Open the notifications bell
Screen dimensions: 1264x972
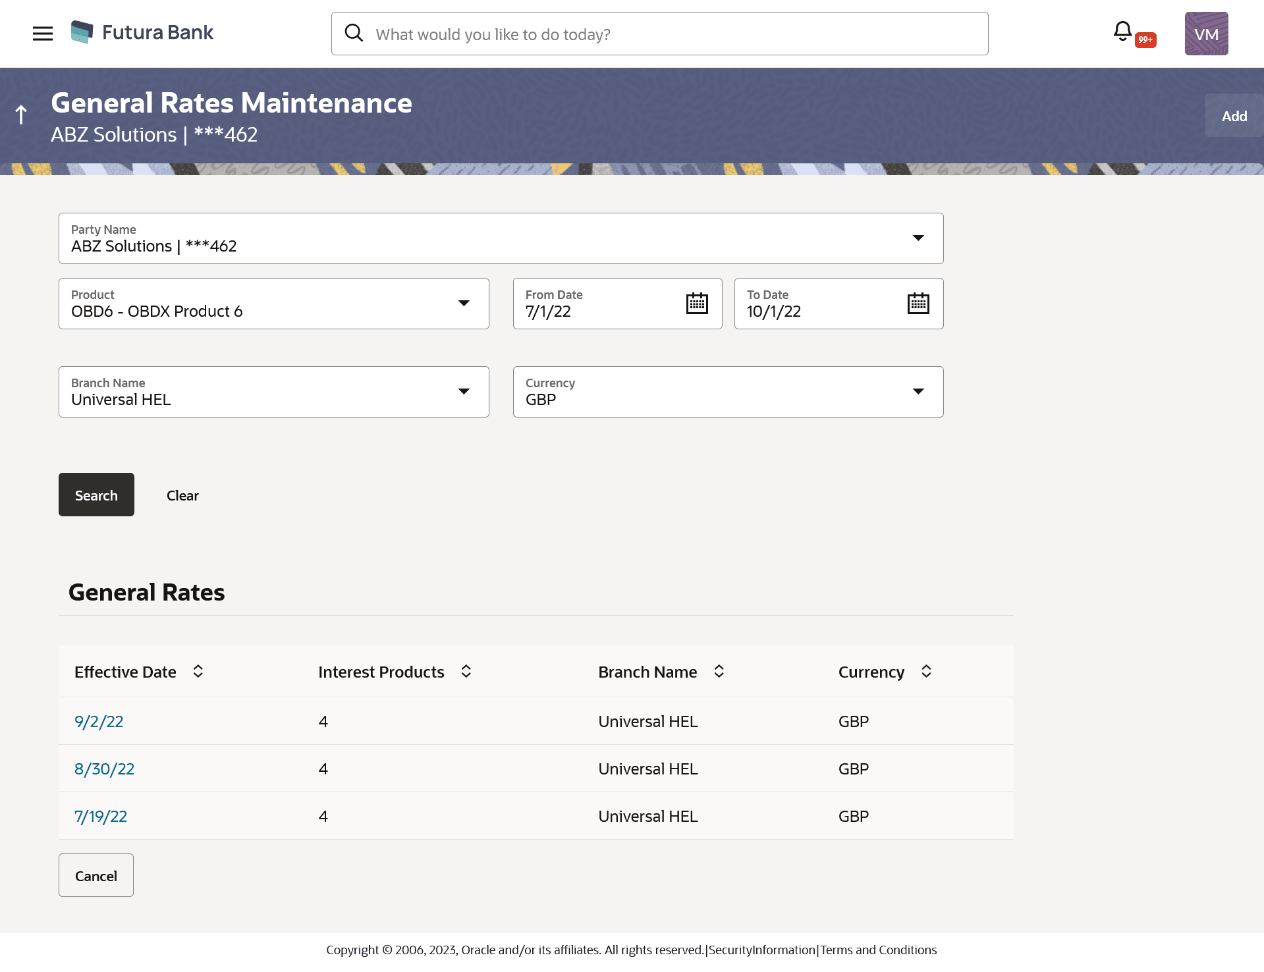(1123, 32)
